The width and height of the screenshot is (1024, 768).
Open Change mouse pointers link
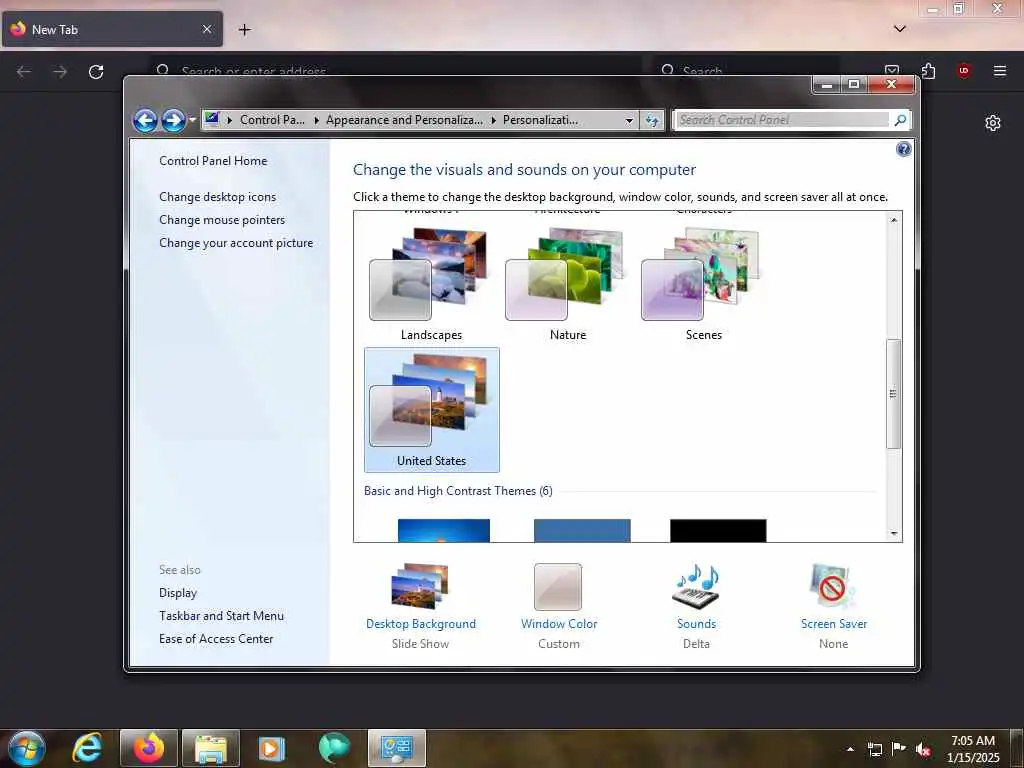click(222, 219)
